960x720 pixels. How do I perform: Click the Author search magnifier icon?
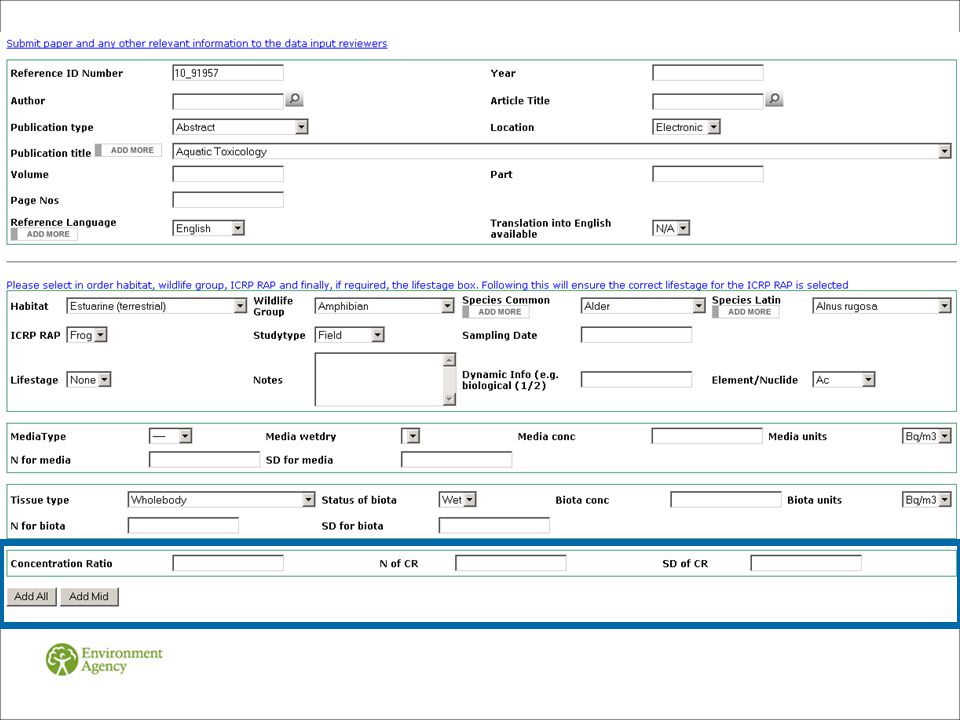point(294,99)
